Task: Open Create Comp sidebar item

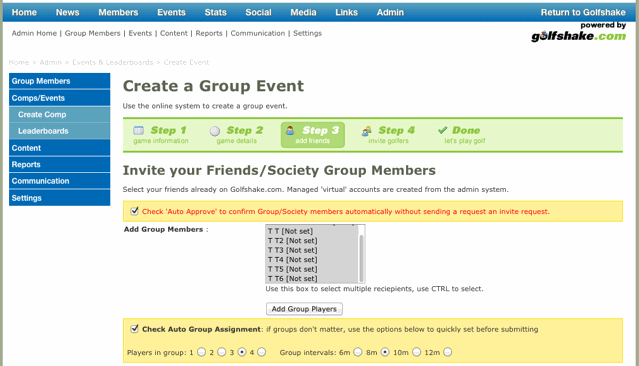Action: 59,115
